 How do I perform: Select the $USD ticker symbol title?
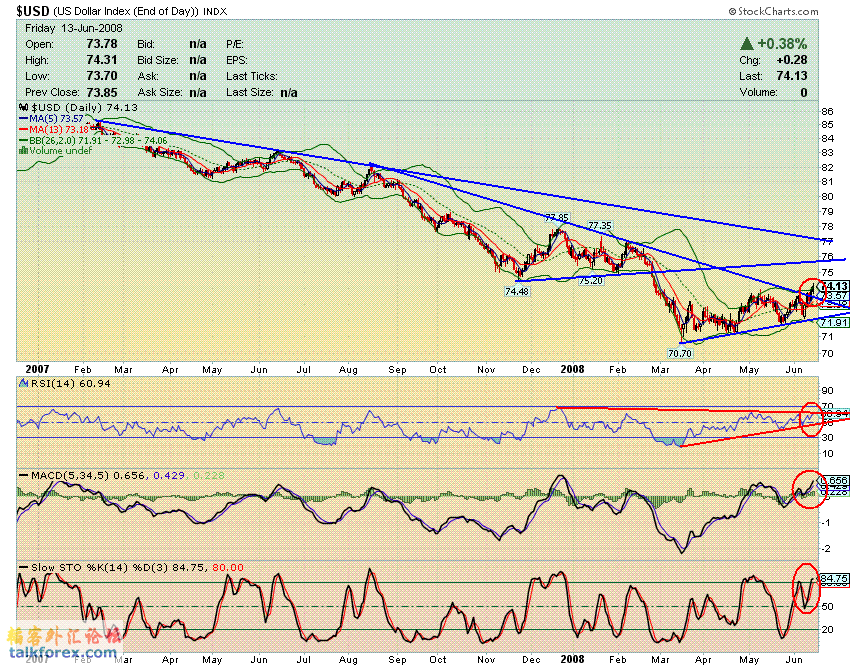pyautogui.click(x=33, y=11)
